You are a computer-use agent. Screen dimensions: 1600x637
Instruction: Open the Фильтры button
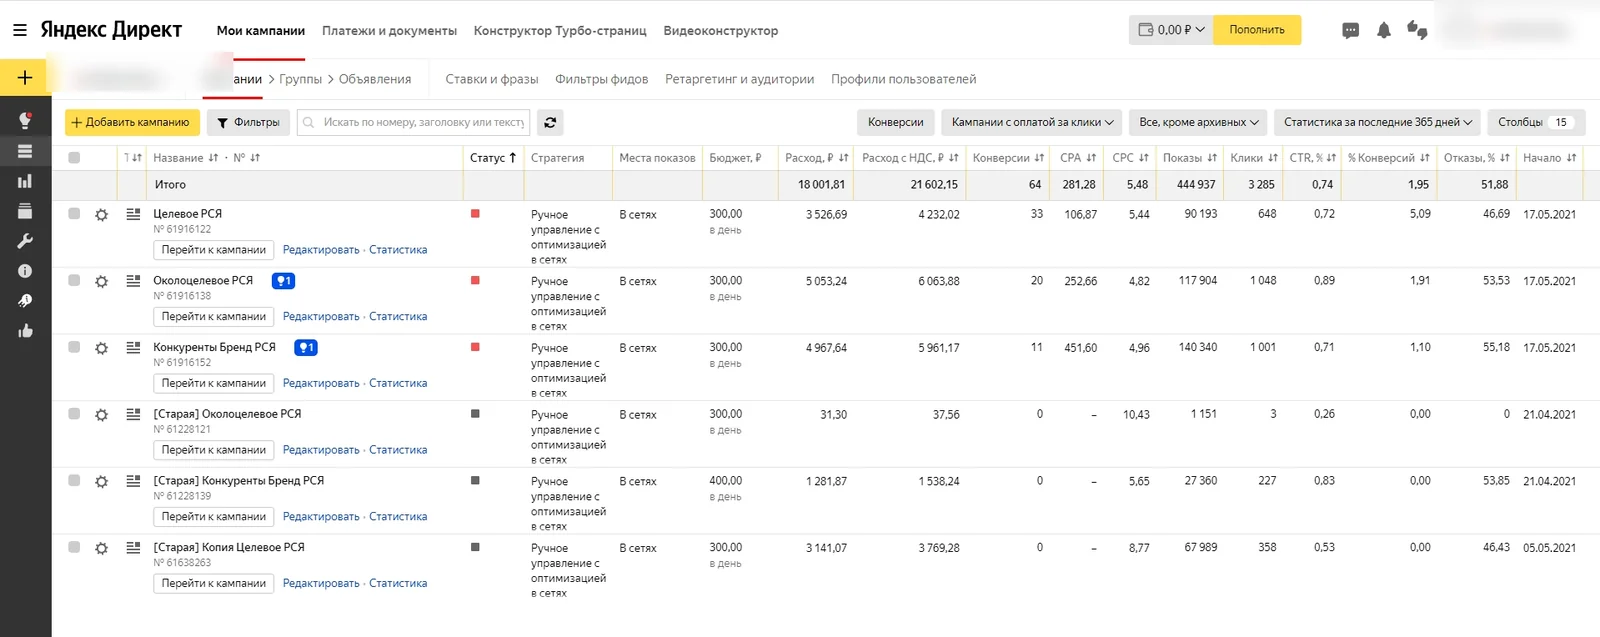248,122
